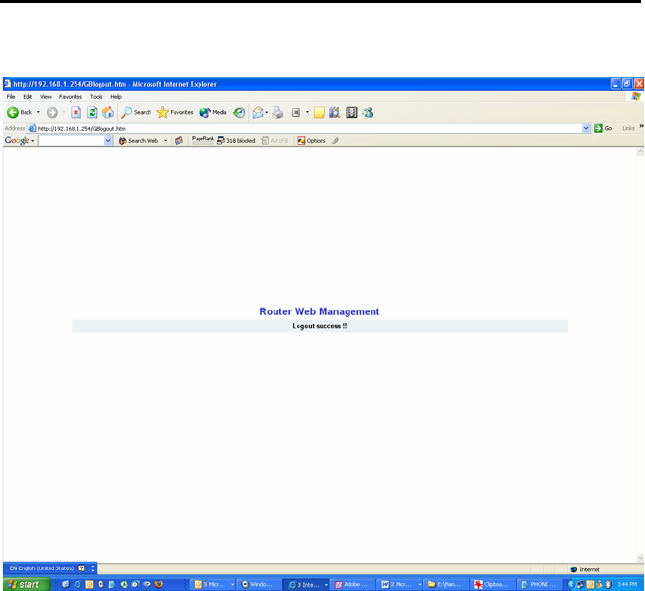Click the greyed Forward arrow button

[x=52, y=112]
